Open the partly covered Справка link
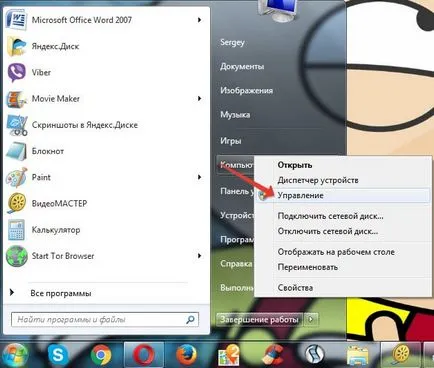The height and width of the screenshot is (368, 434). (235, 264)
